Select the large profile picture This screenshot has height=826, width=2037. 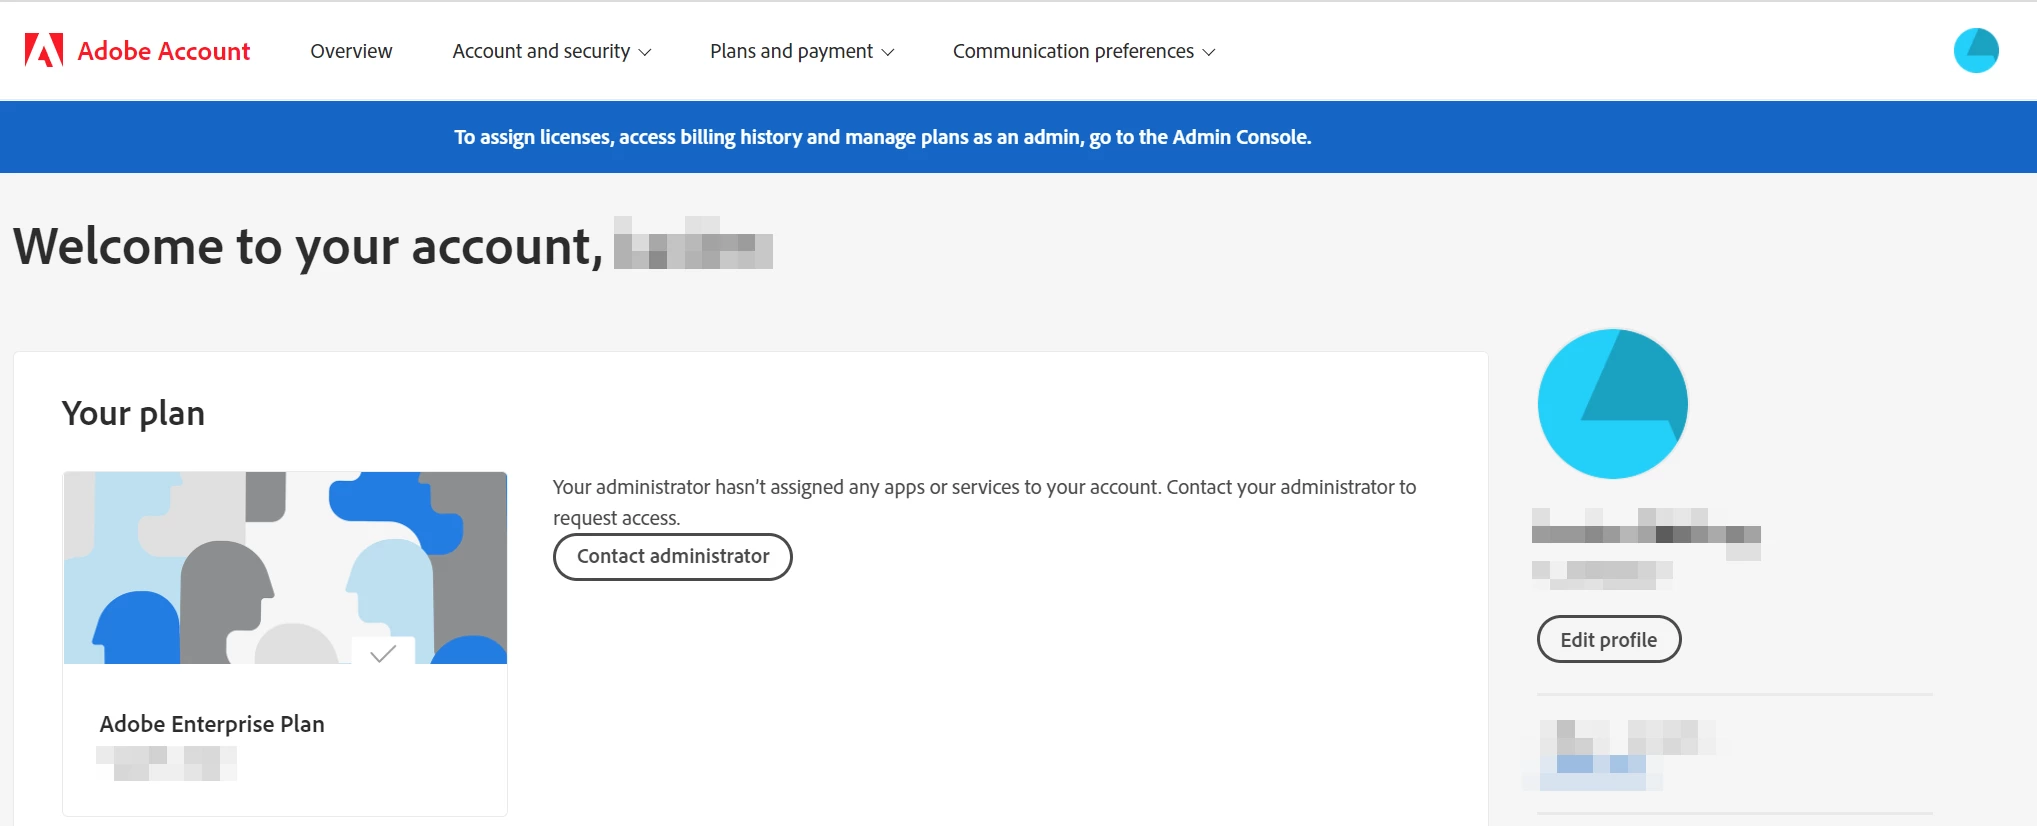[x=1612, y=404]
